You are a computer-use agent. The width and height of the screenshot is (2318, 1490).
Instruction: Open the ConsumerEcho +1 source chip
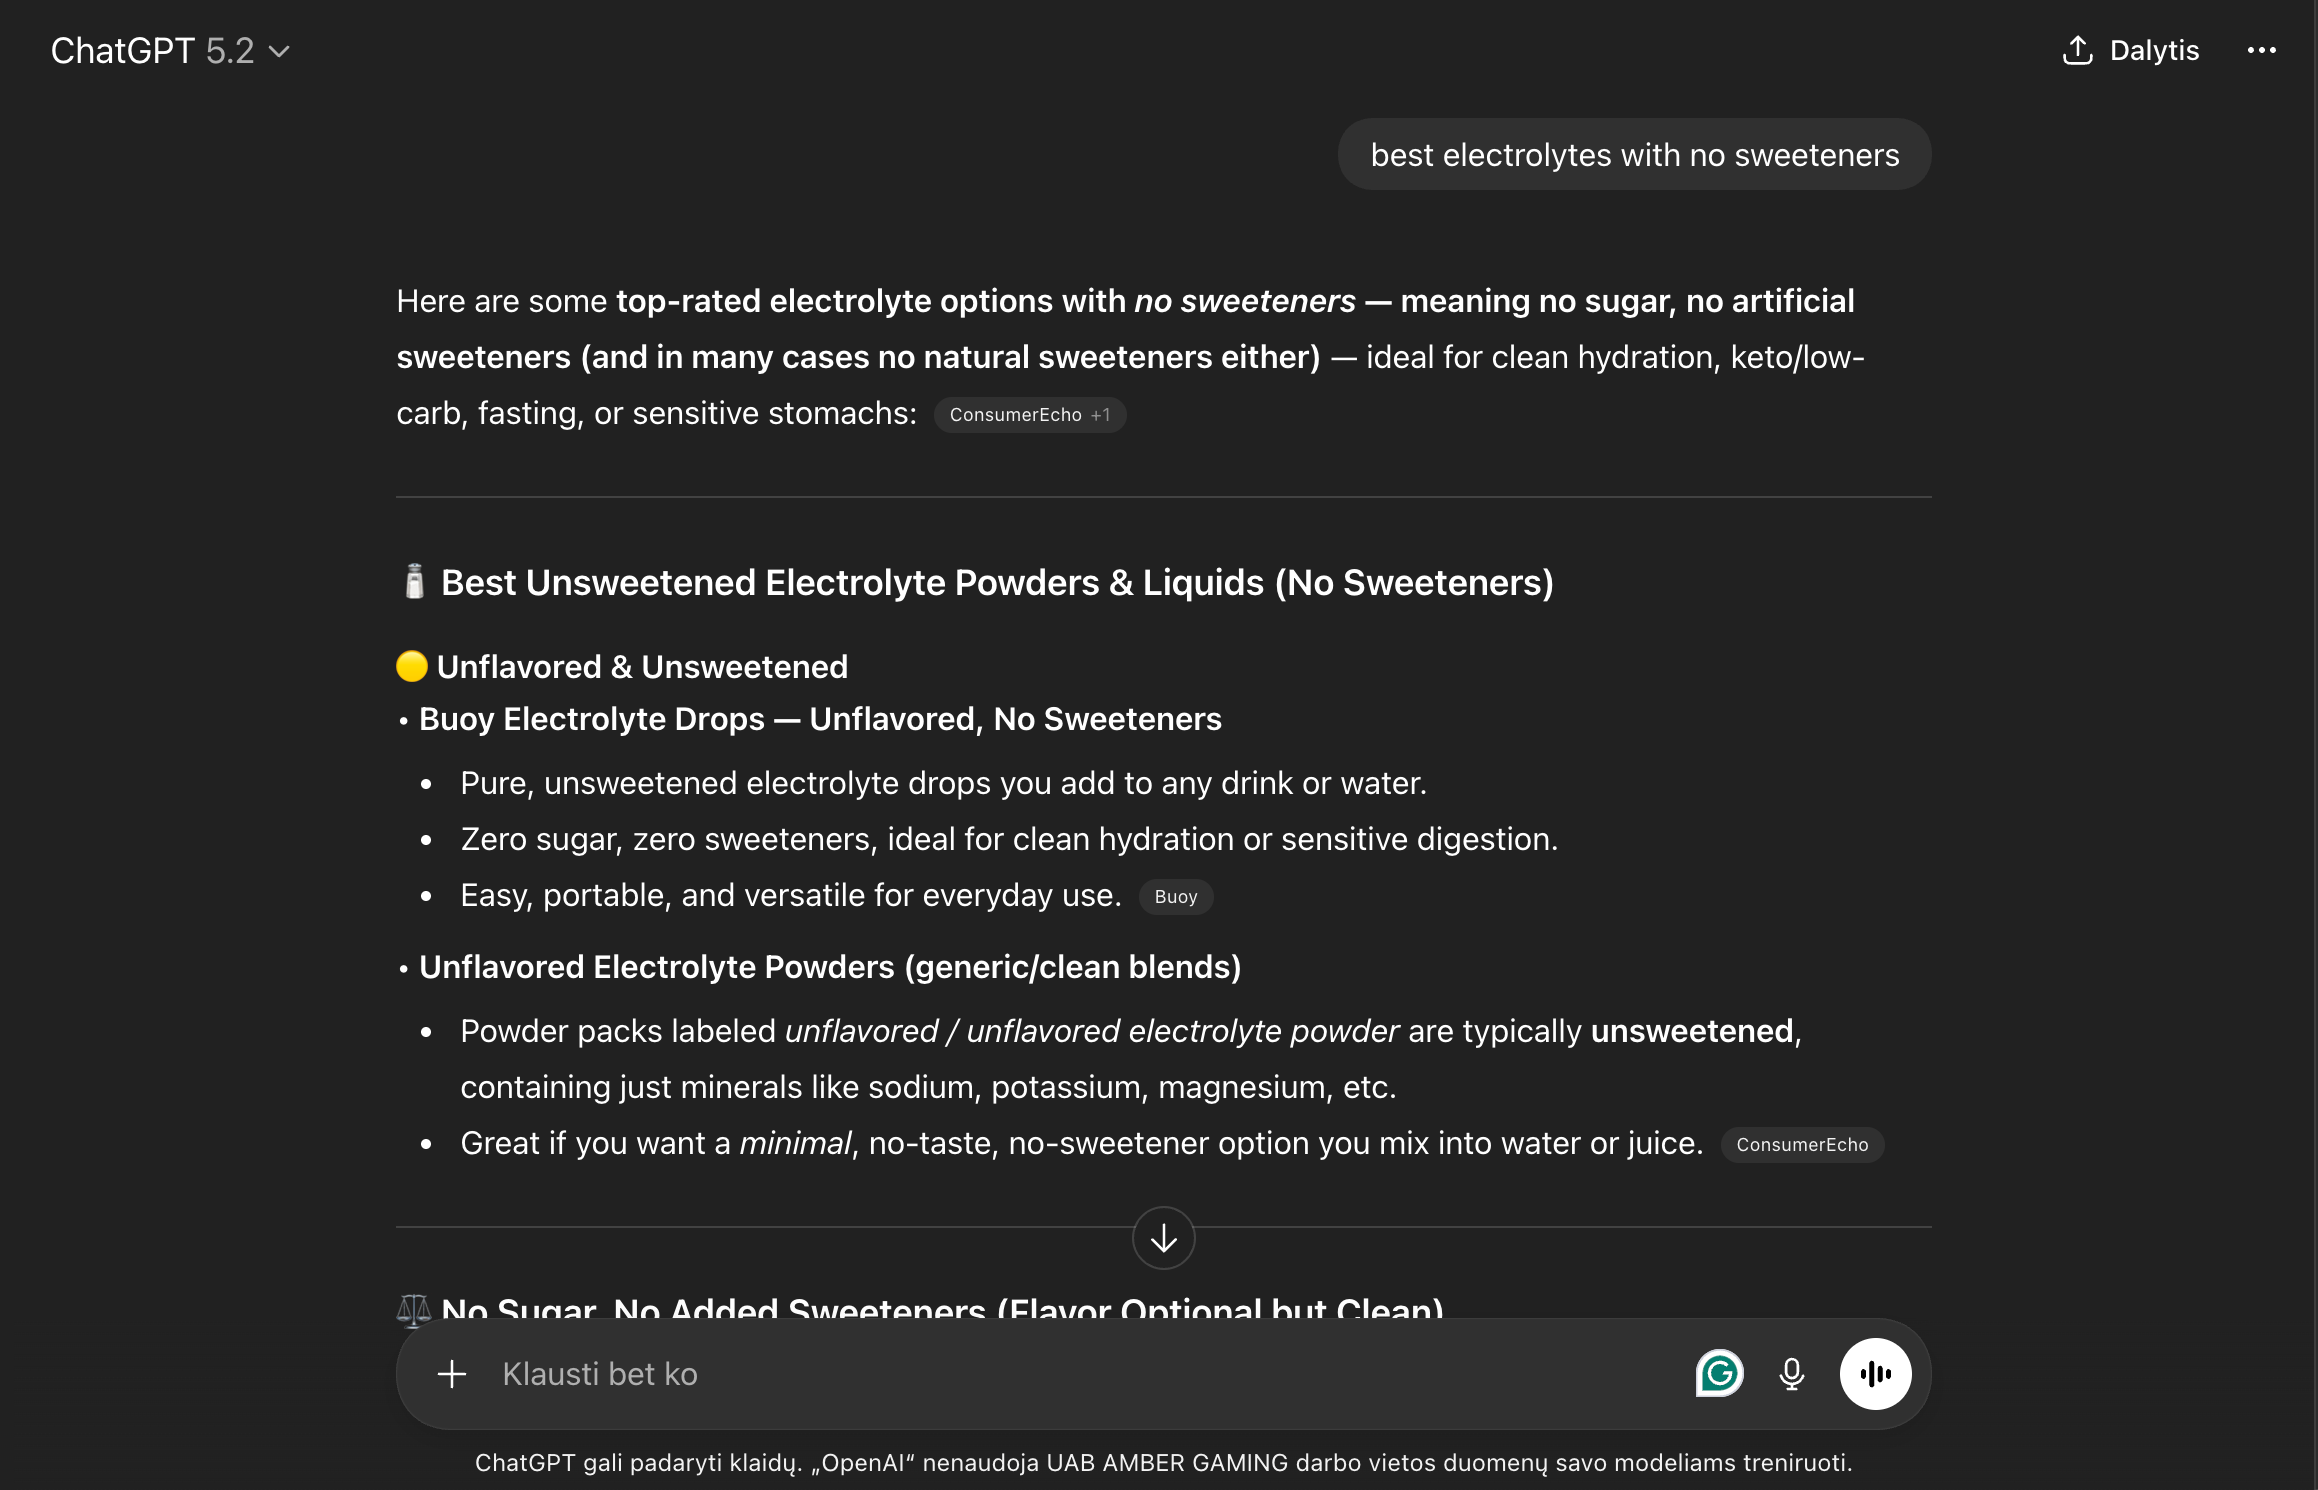point(1029,415)
